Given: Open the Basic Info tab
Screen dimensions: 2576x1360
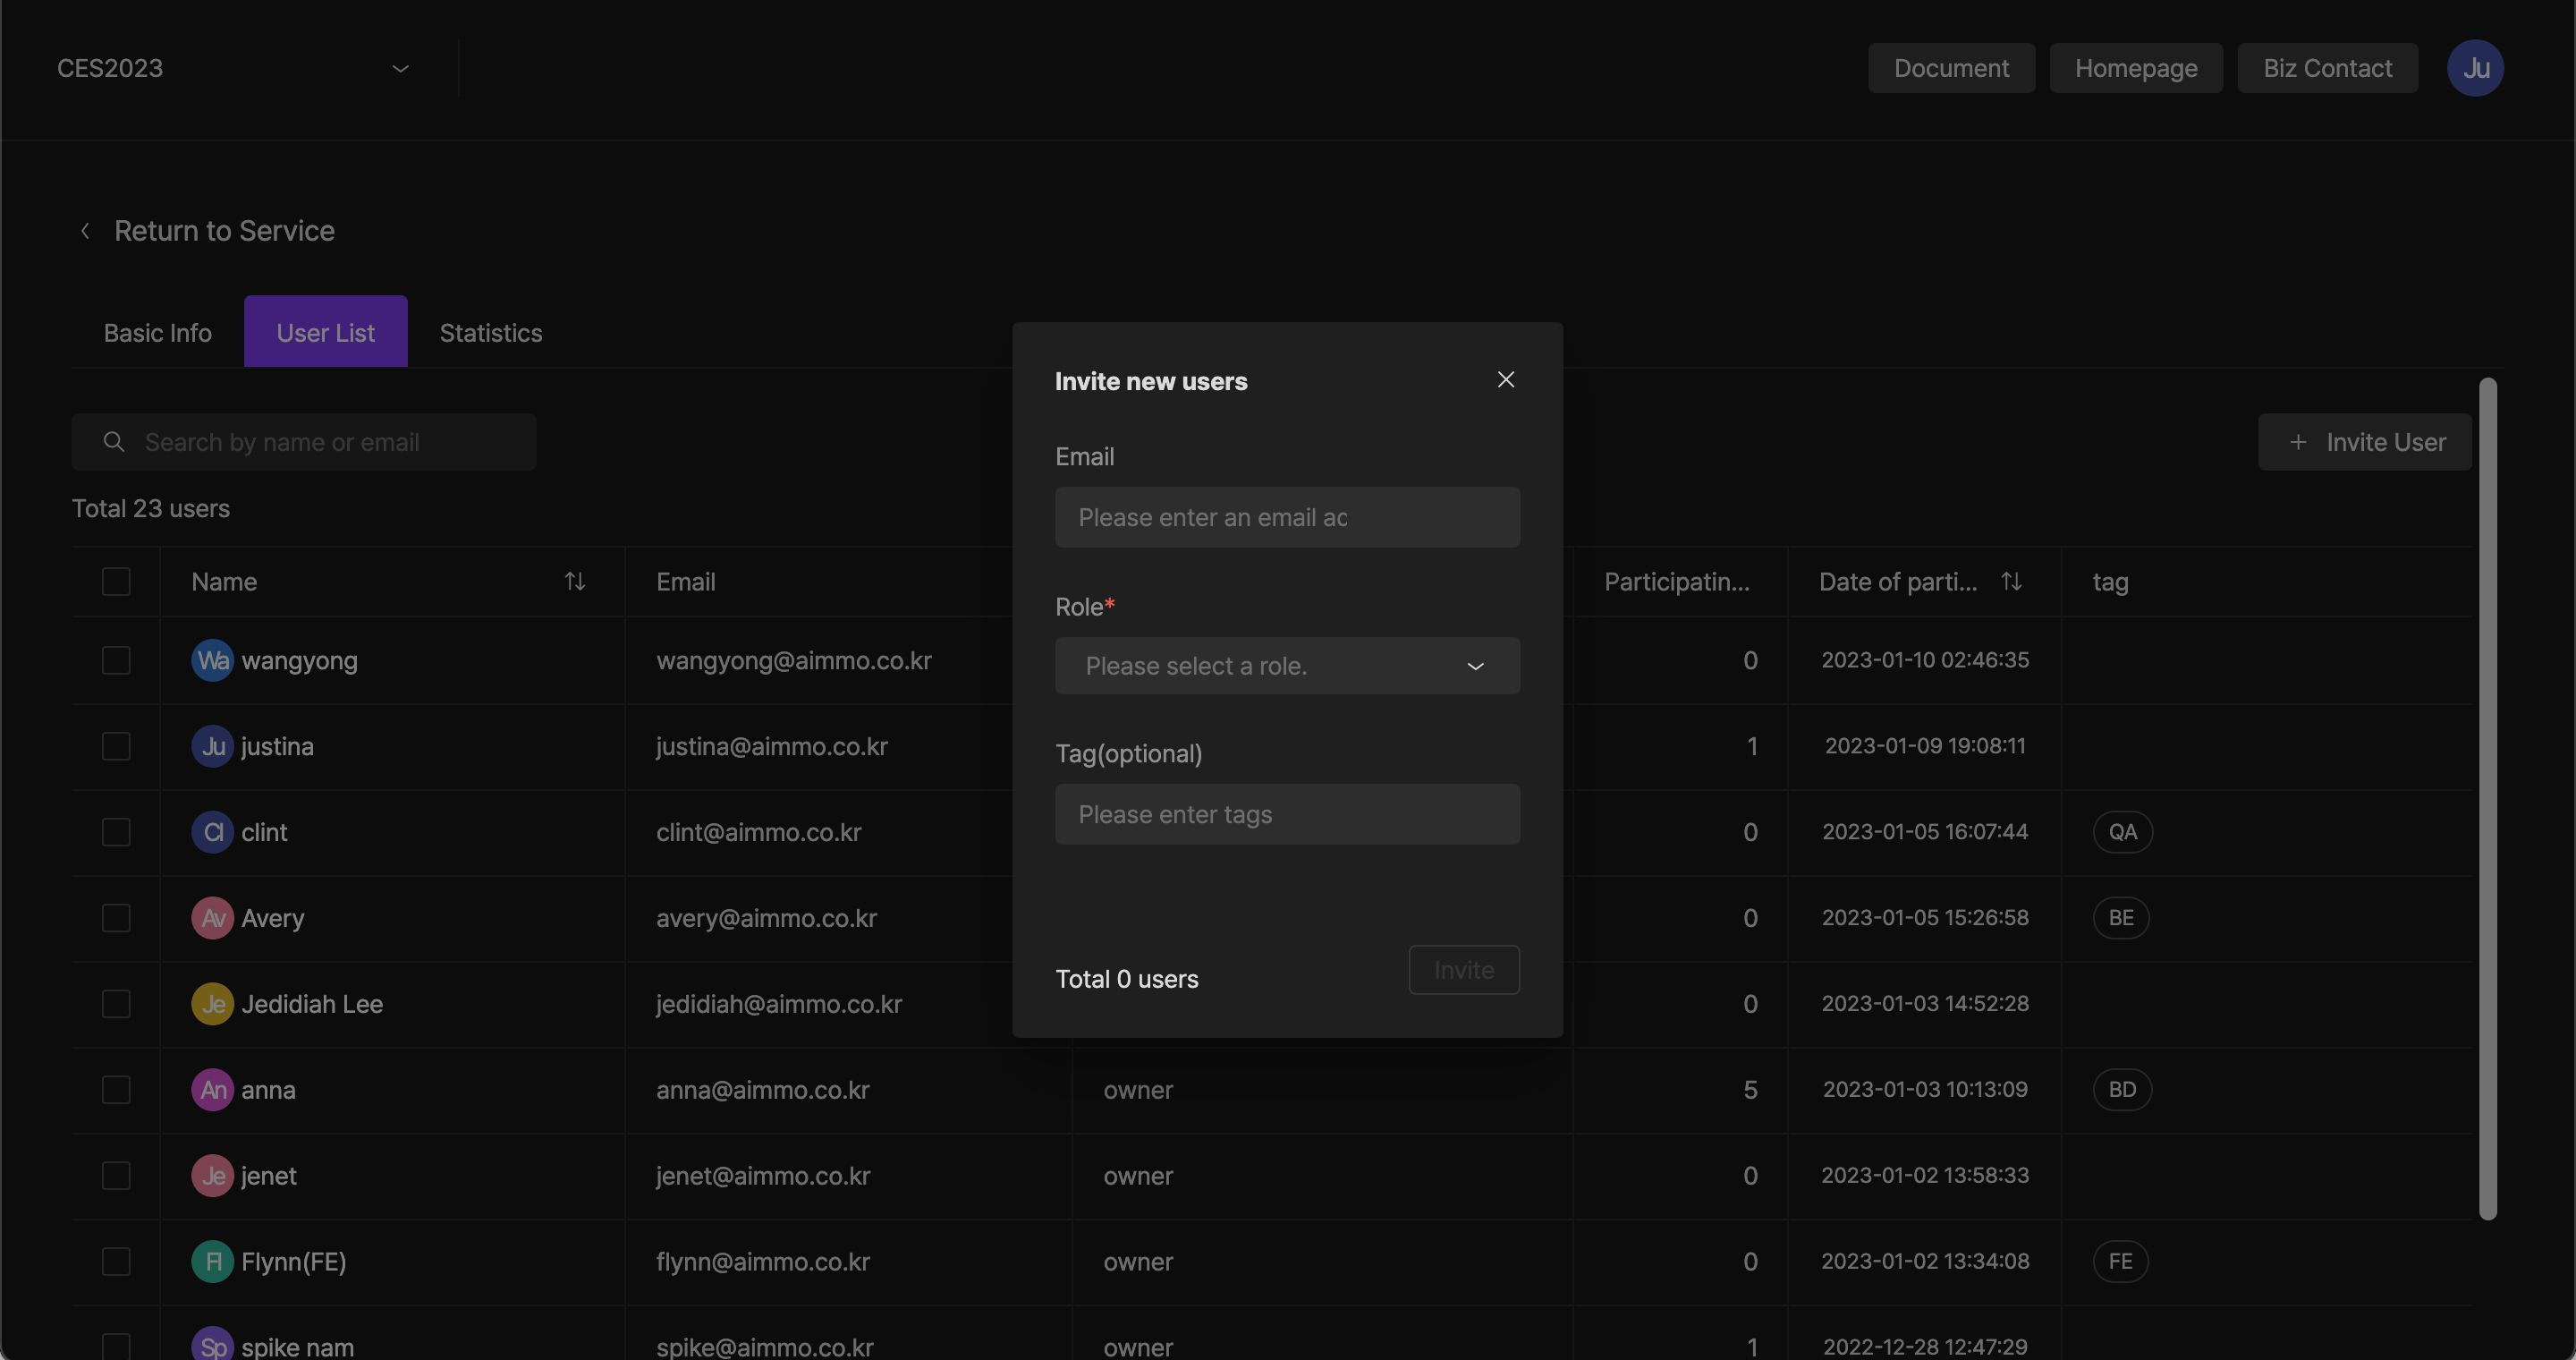Looking at the screenshot, I should coord(157,333).
